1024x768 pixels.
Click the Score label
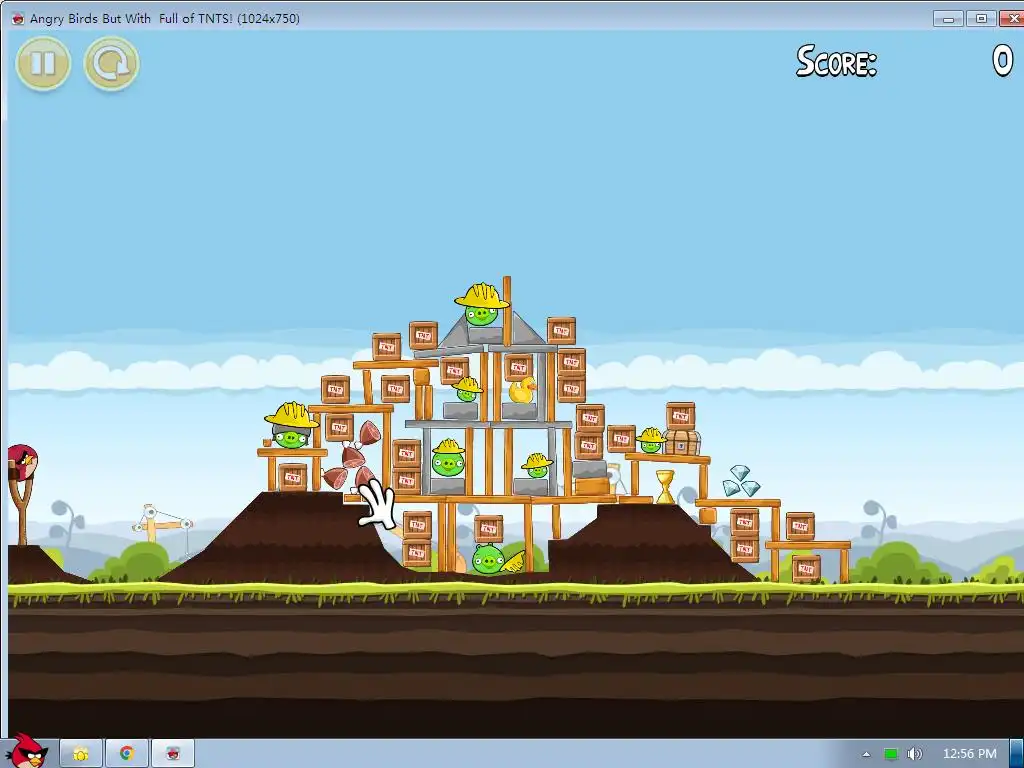click(836, 61)
